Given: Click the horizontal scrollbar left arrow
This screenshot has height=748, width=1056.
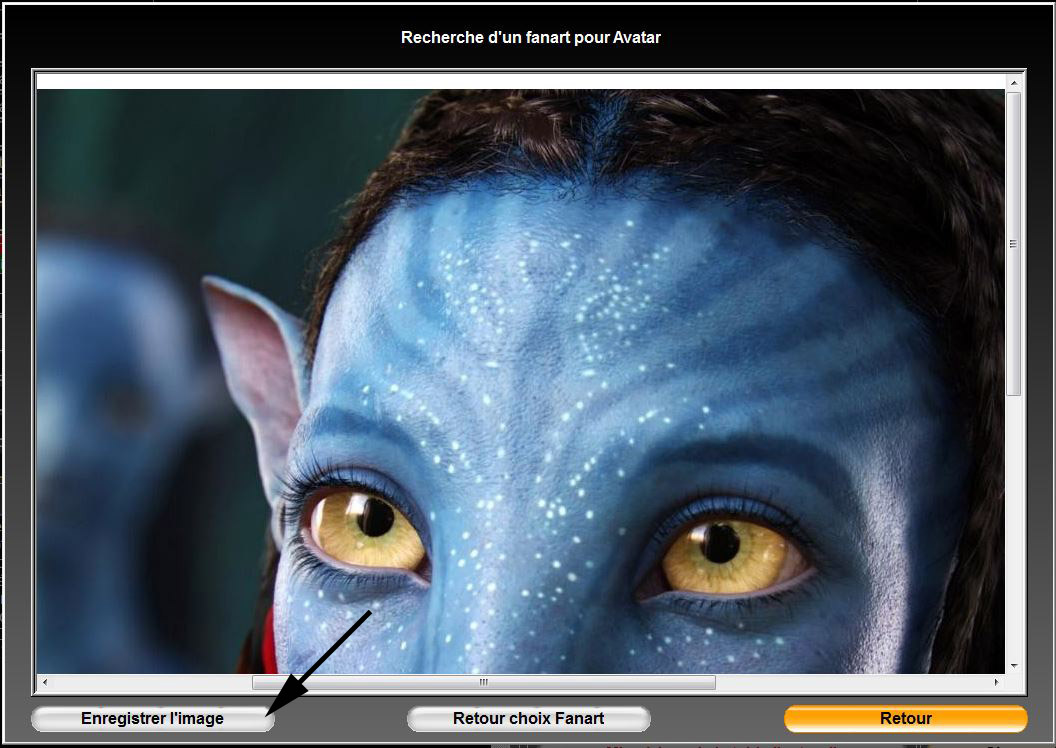Looking at the screenshot, I should [x=44, y=682].
